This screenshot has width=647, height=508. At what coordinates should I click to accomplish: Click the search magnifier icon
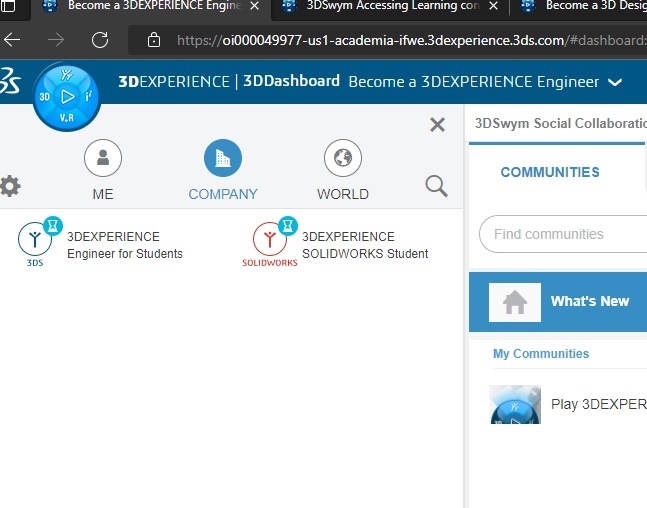436,186
